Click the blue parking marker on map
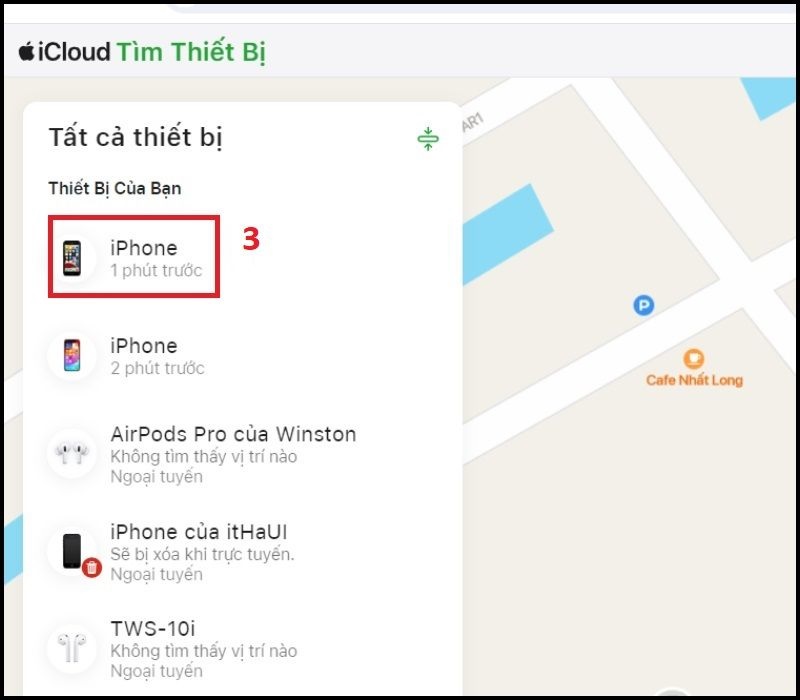800x700 pixels. [x=644, y=305]
